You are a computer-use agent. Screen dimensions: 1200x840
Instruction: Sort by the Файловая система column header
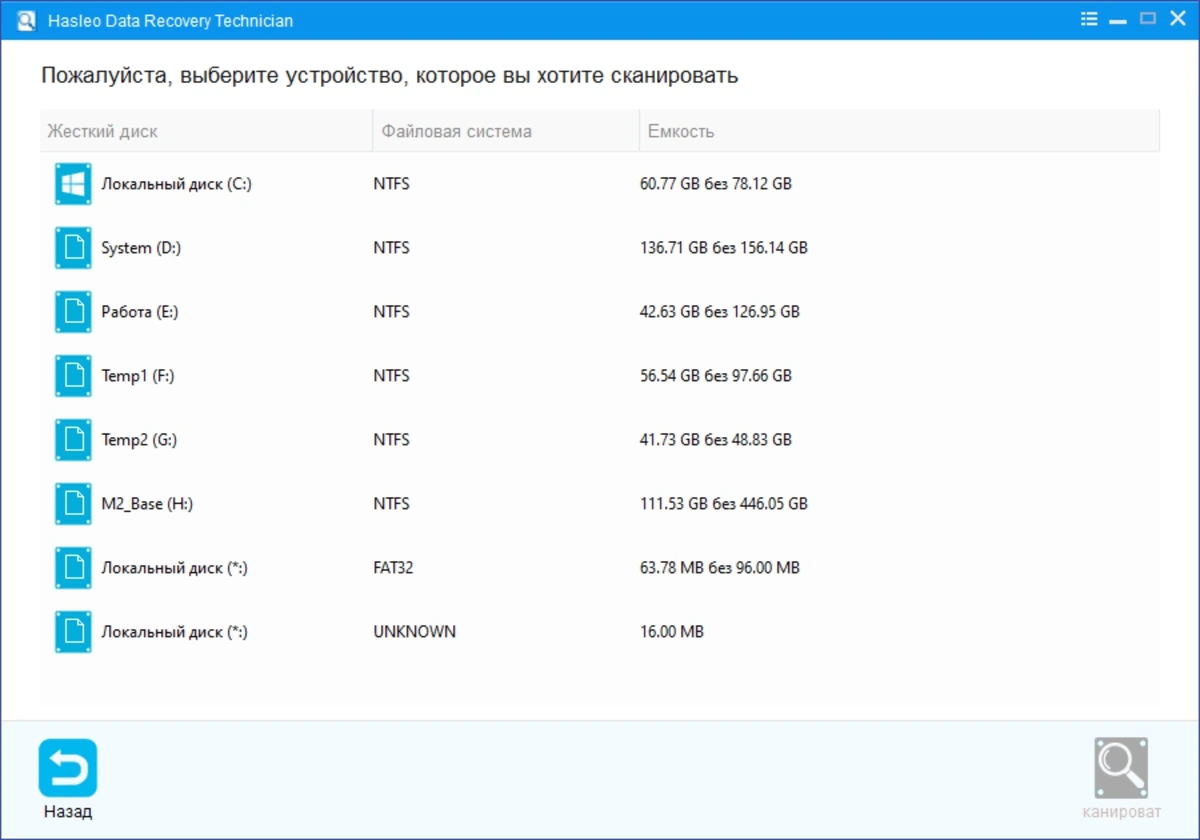[506, 131]
